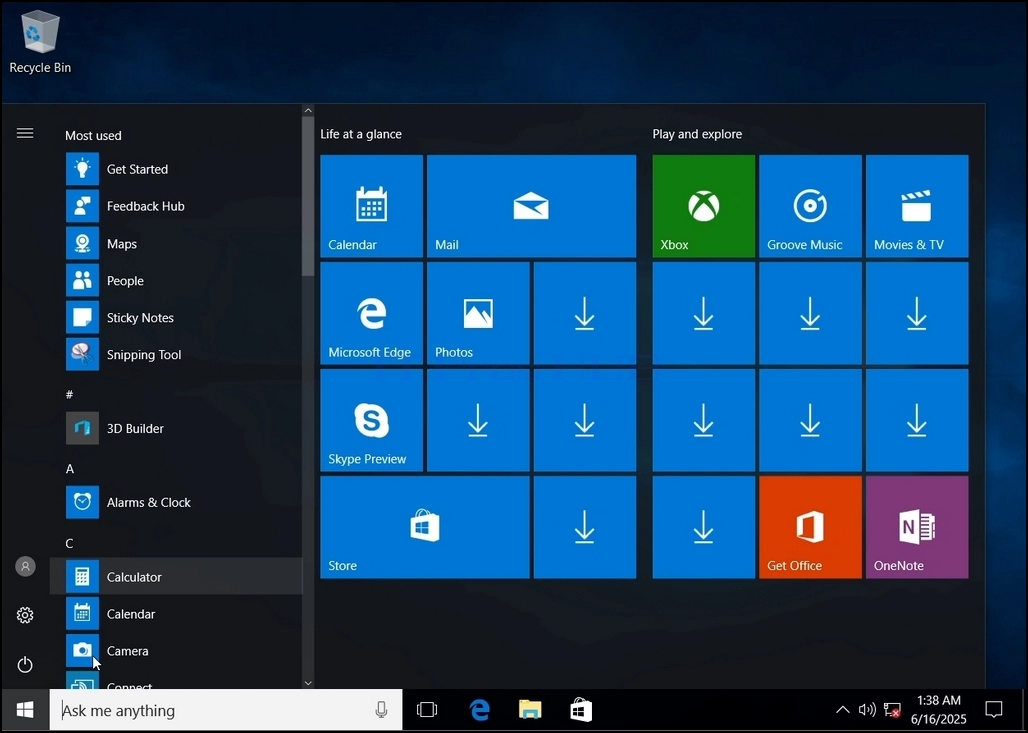Click the Windows Start button
This screenshot has width=1028, height=733.
coord(25,710)
